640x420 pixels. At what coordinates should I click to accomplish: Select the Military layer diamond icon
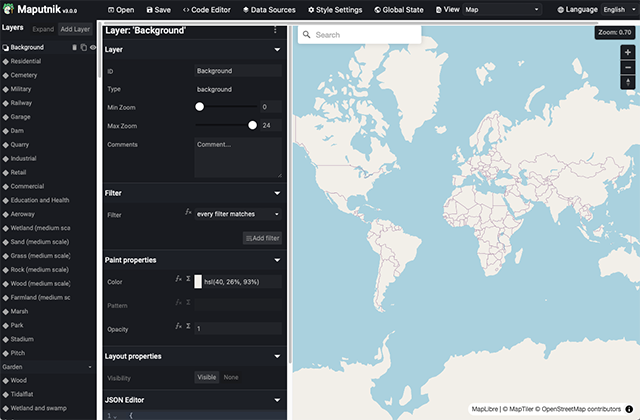click(6, 89)
